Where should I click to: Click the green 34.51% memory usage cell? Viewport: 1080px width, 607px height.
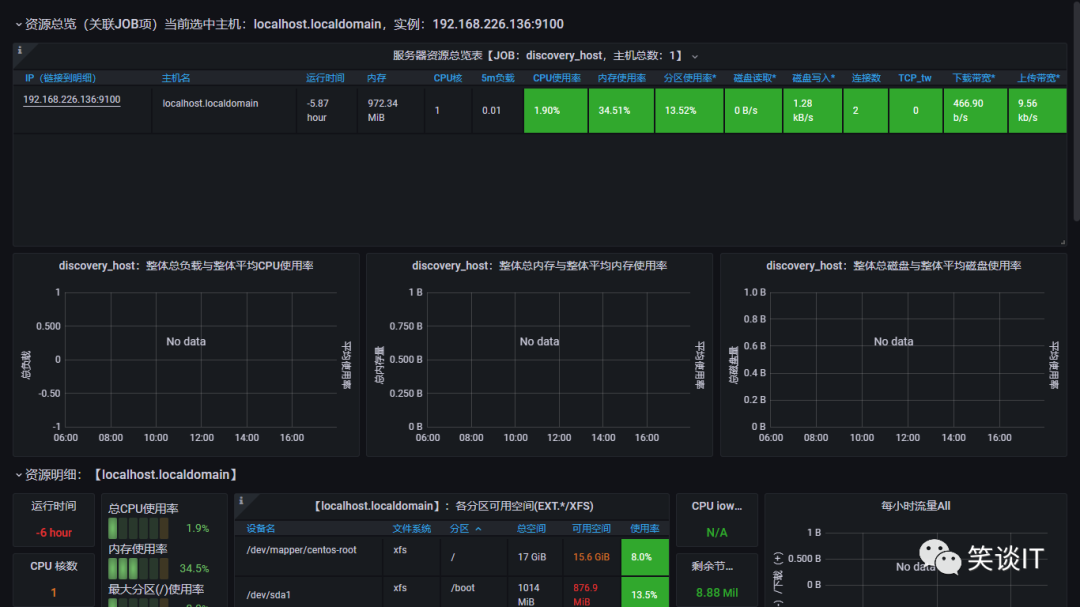[x=621, y=110]
